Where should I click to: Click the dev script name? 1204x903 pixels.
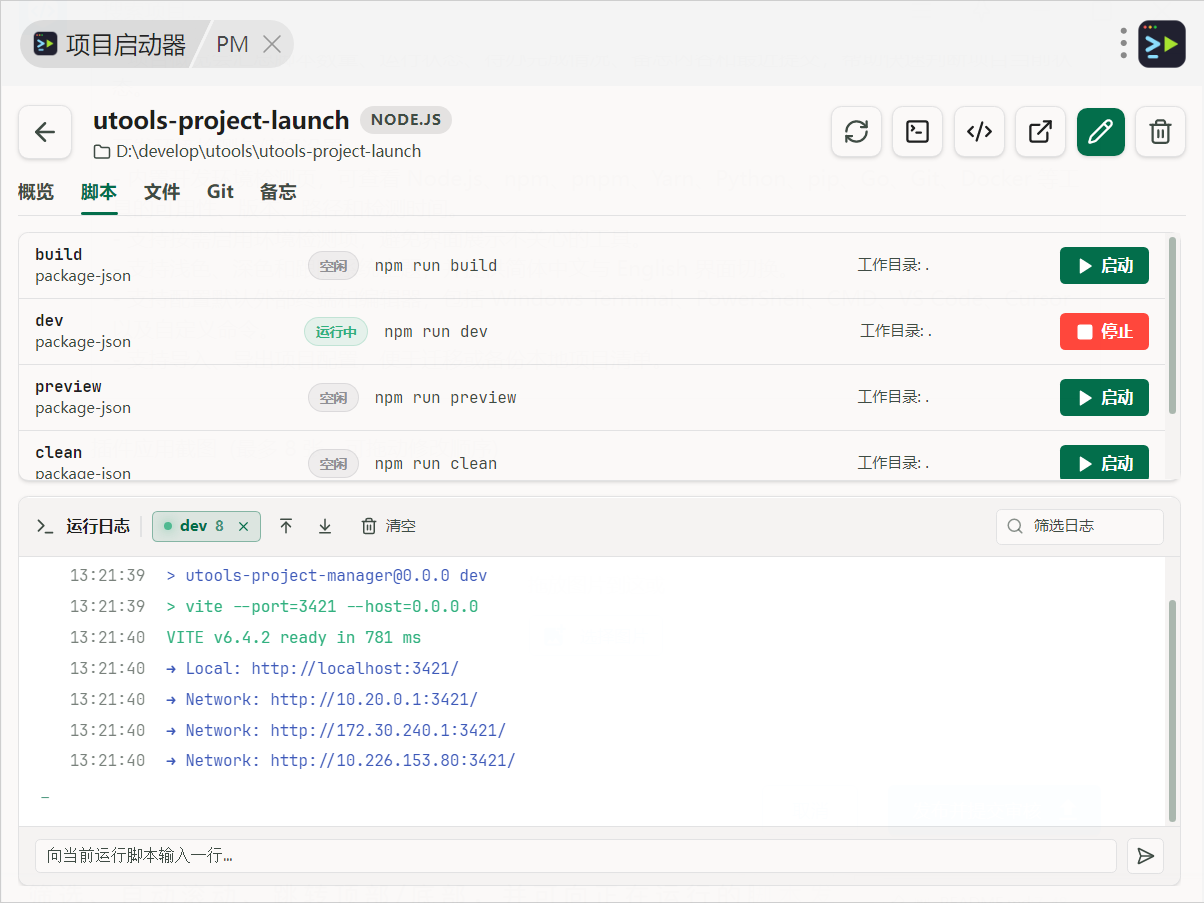click(49, 321)
